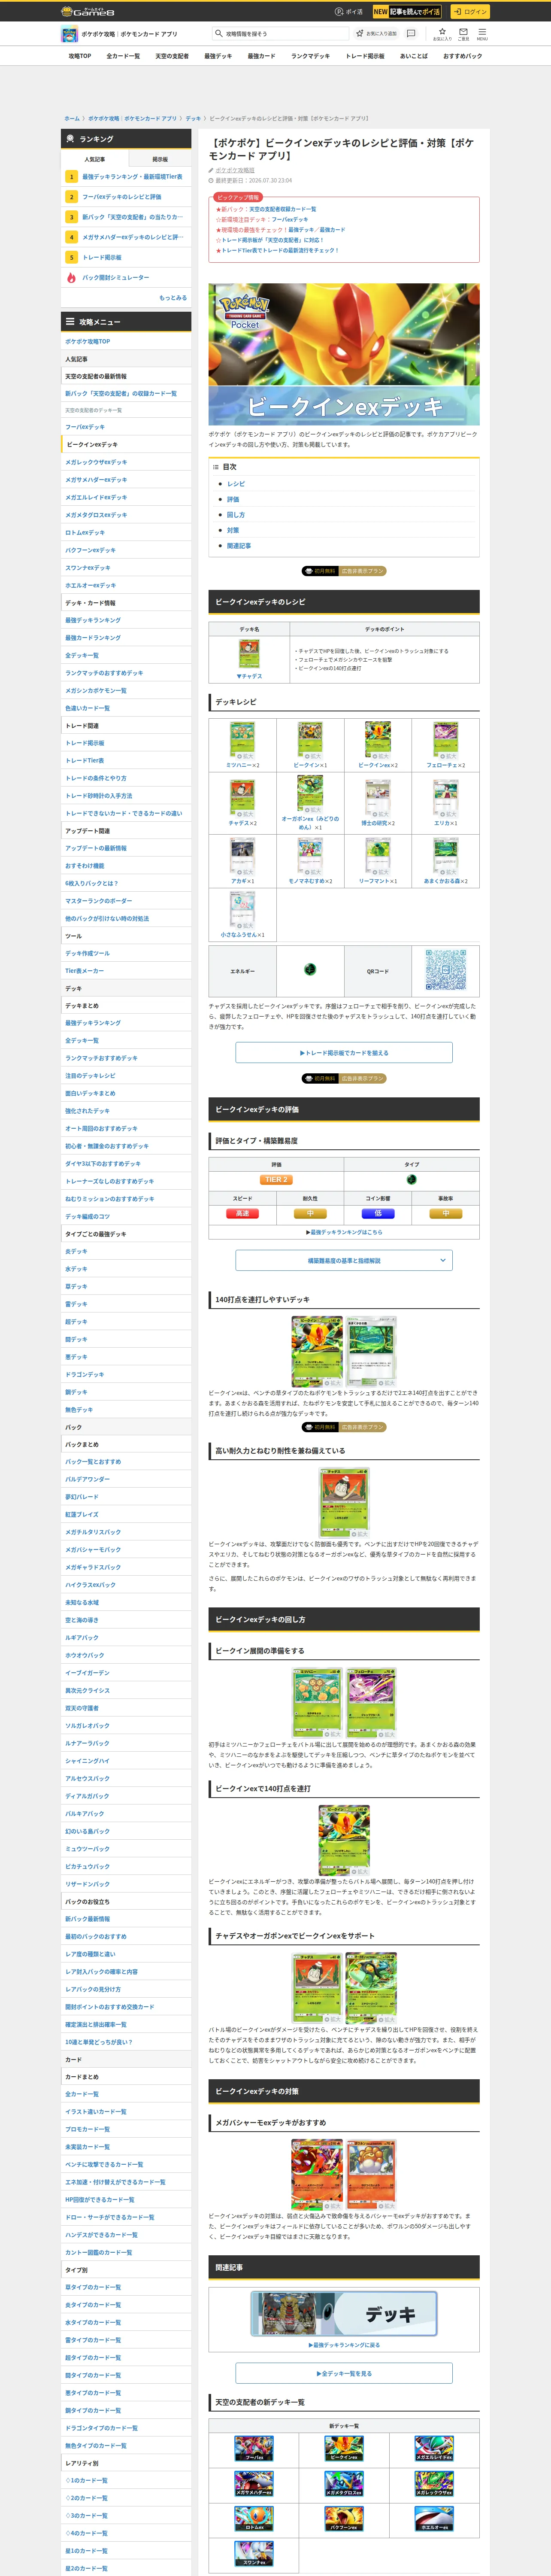Click the grass energy icon in エネルギー row

click(310, 970)
